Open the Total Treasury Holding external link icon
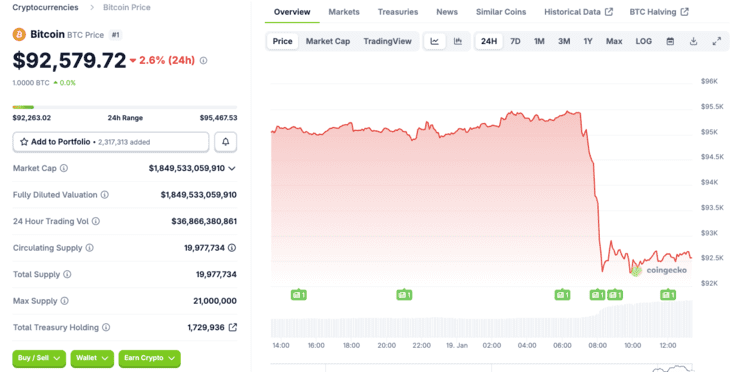This screenshot has height=372, width=750. click(x=232, y=328)
